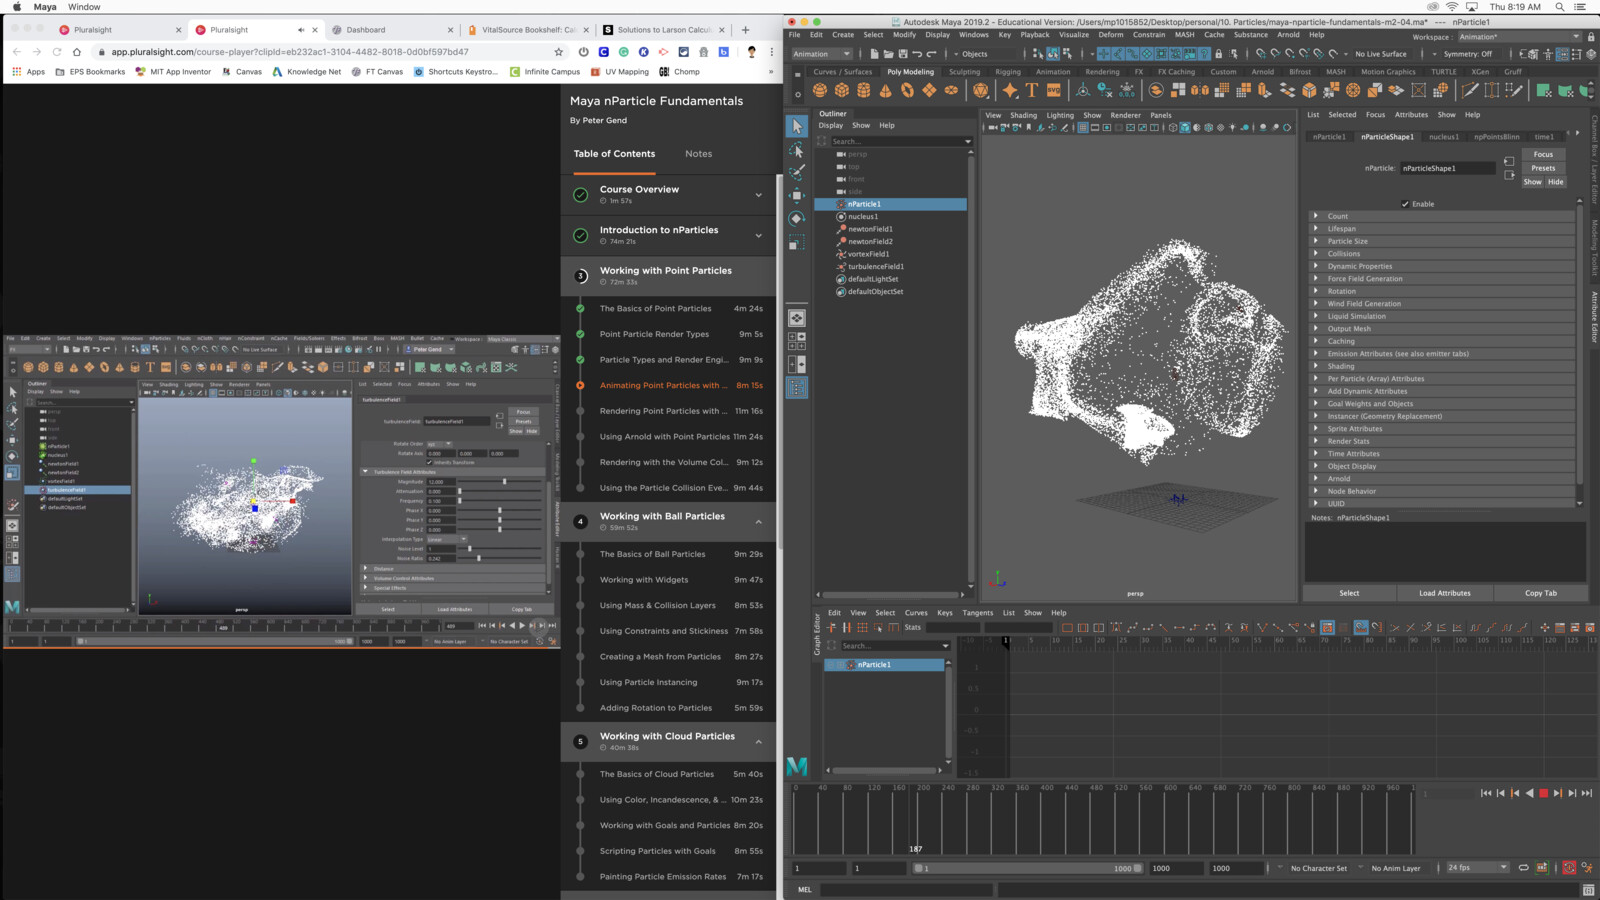Activate the Select Tool in the toolbox
Viewport: 1600px width, 900px height.
point(795,125)
